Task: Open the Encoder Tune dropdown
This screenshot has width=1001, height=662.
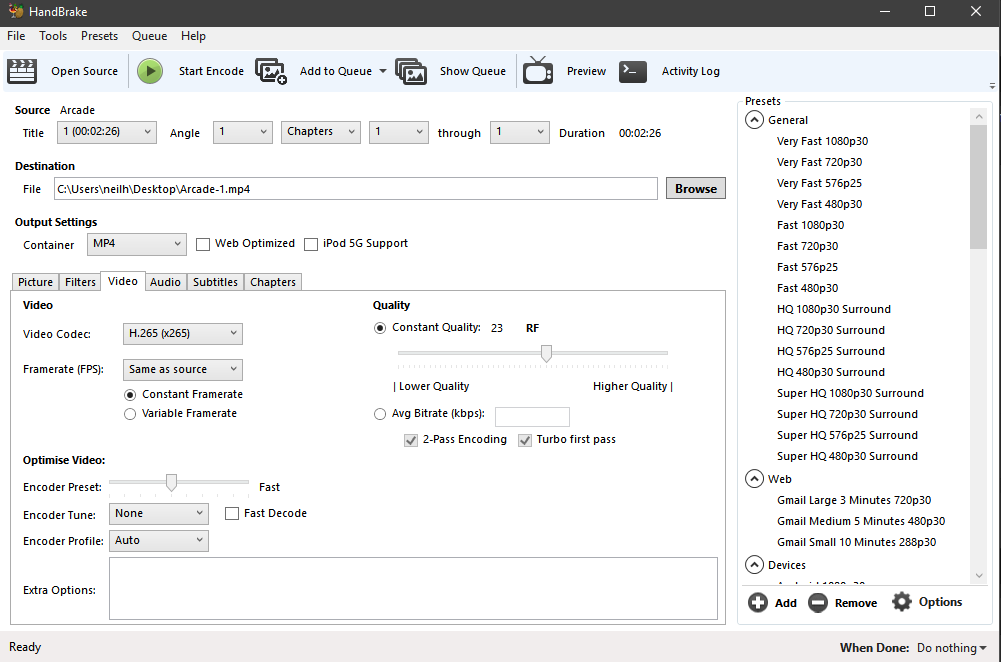Action: (x=158, y=513)
